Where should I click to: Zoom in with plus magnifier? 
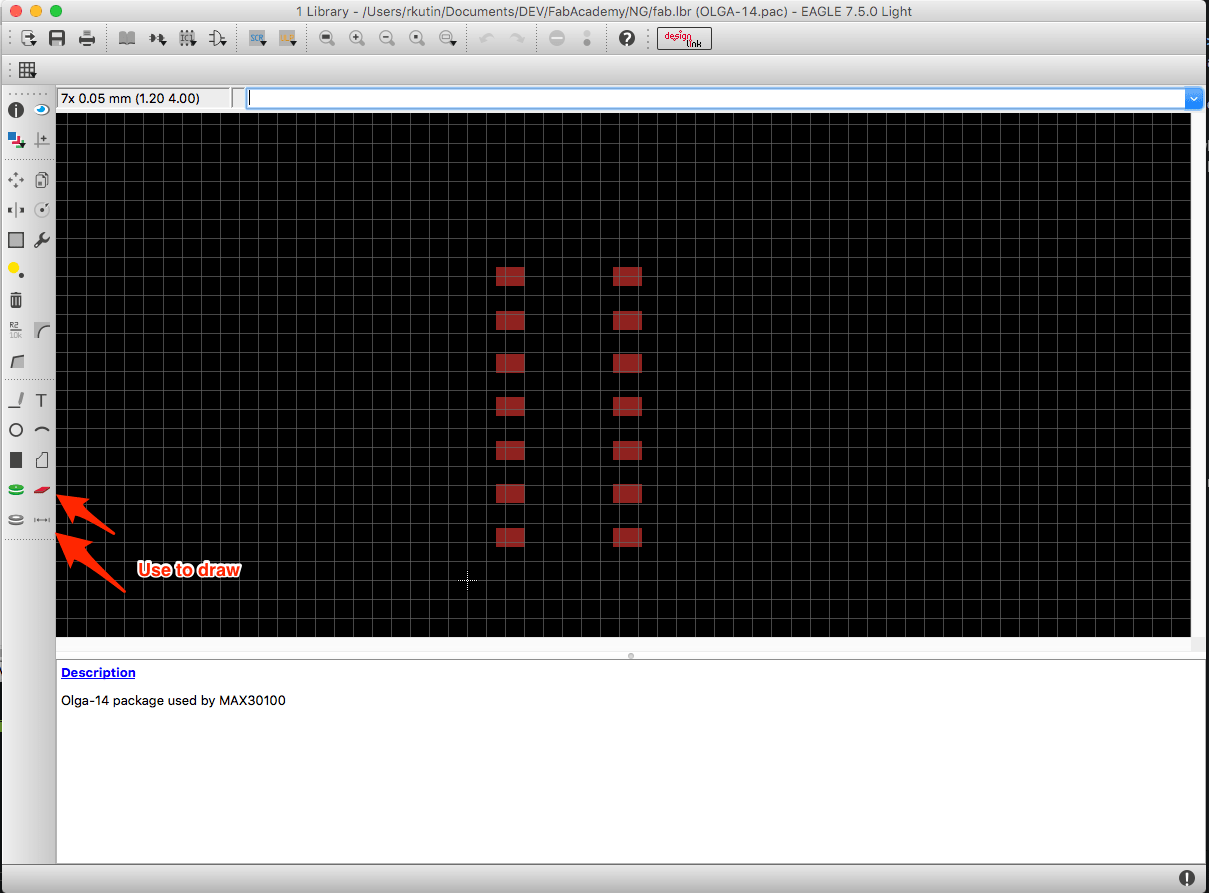(357, 39)
